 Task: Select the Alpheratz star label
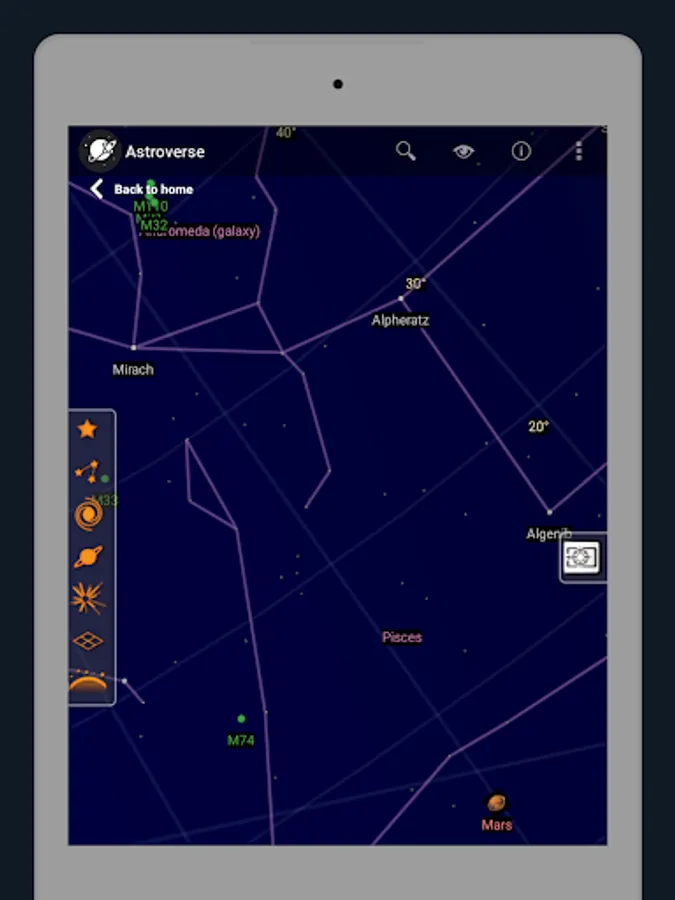click(400, 320)
